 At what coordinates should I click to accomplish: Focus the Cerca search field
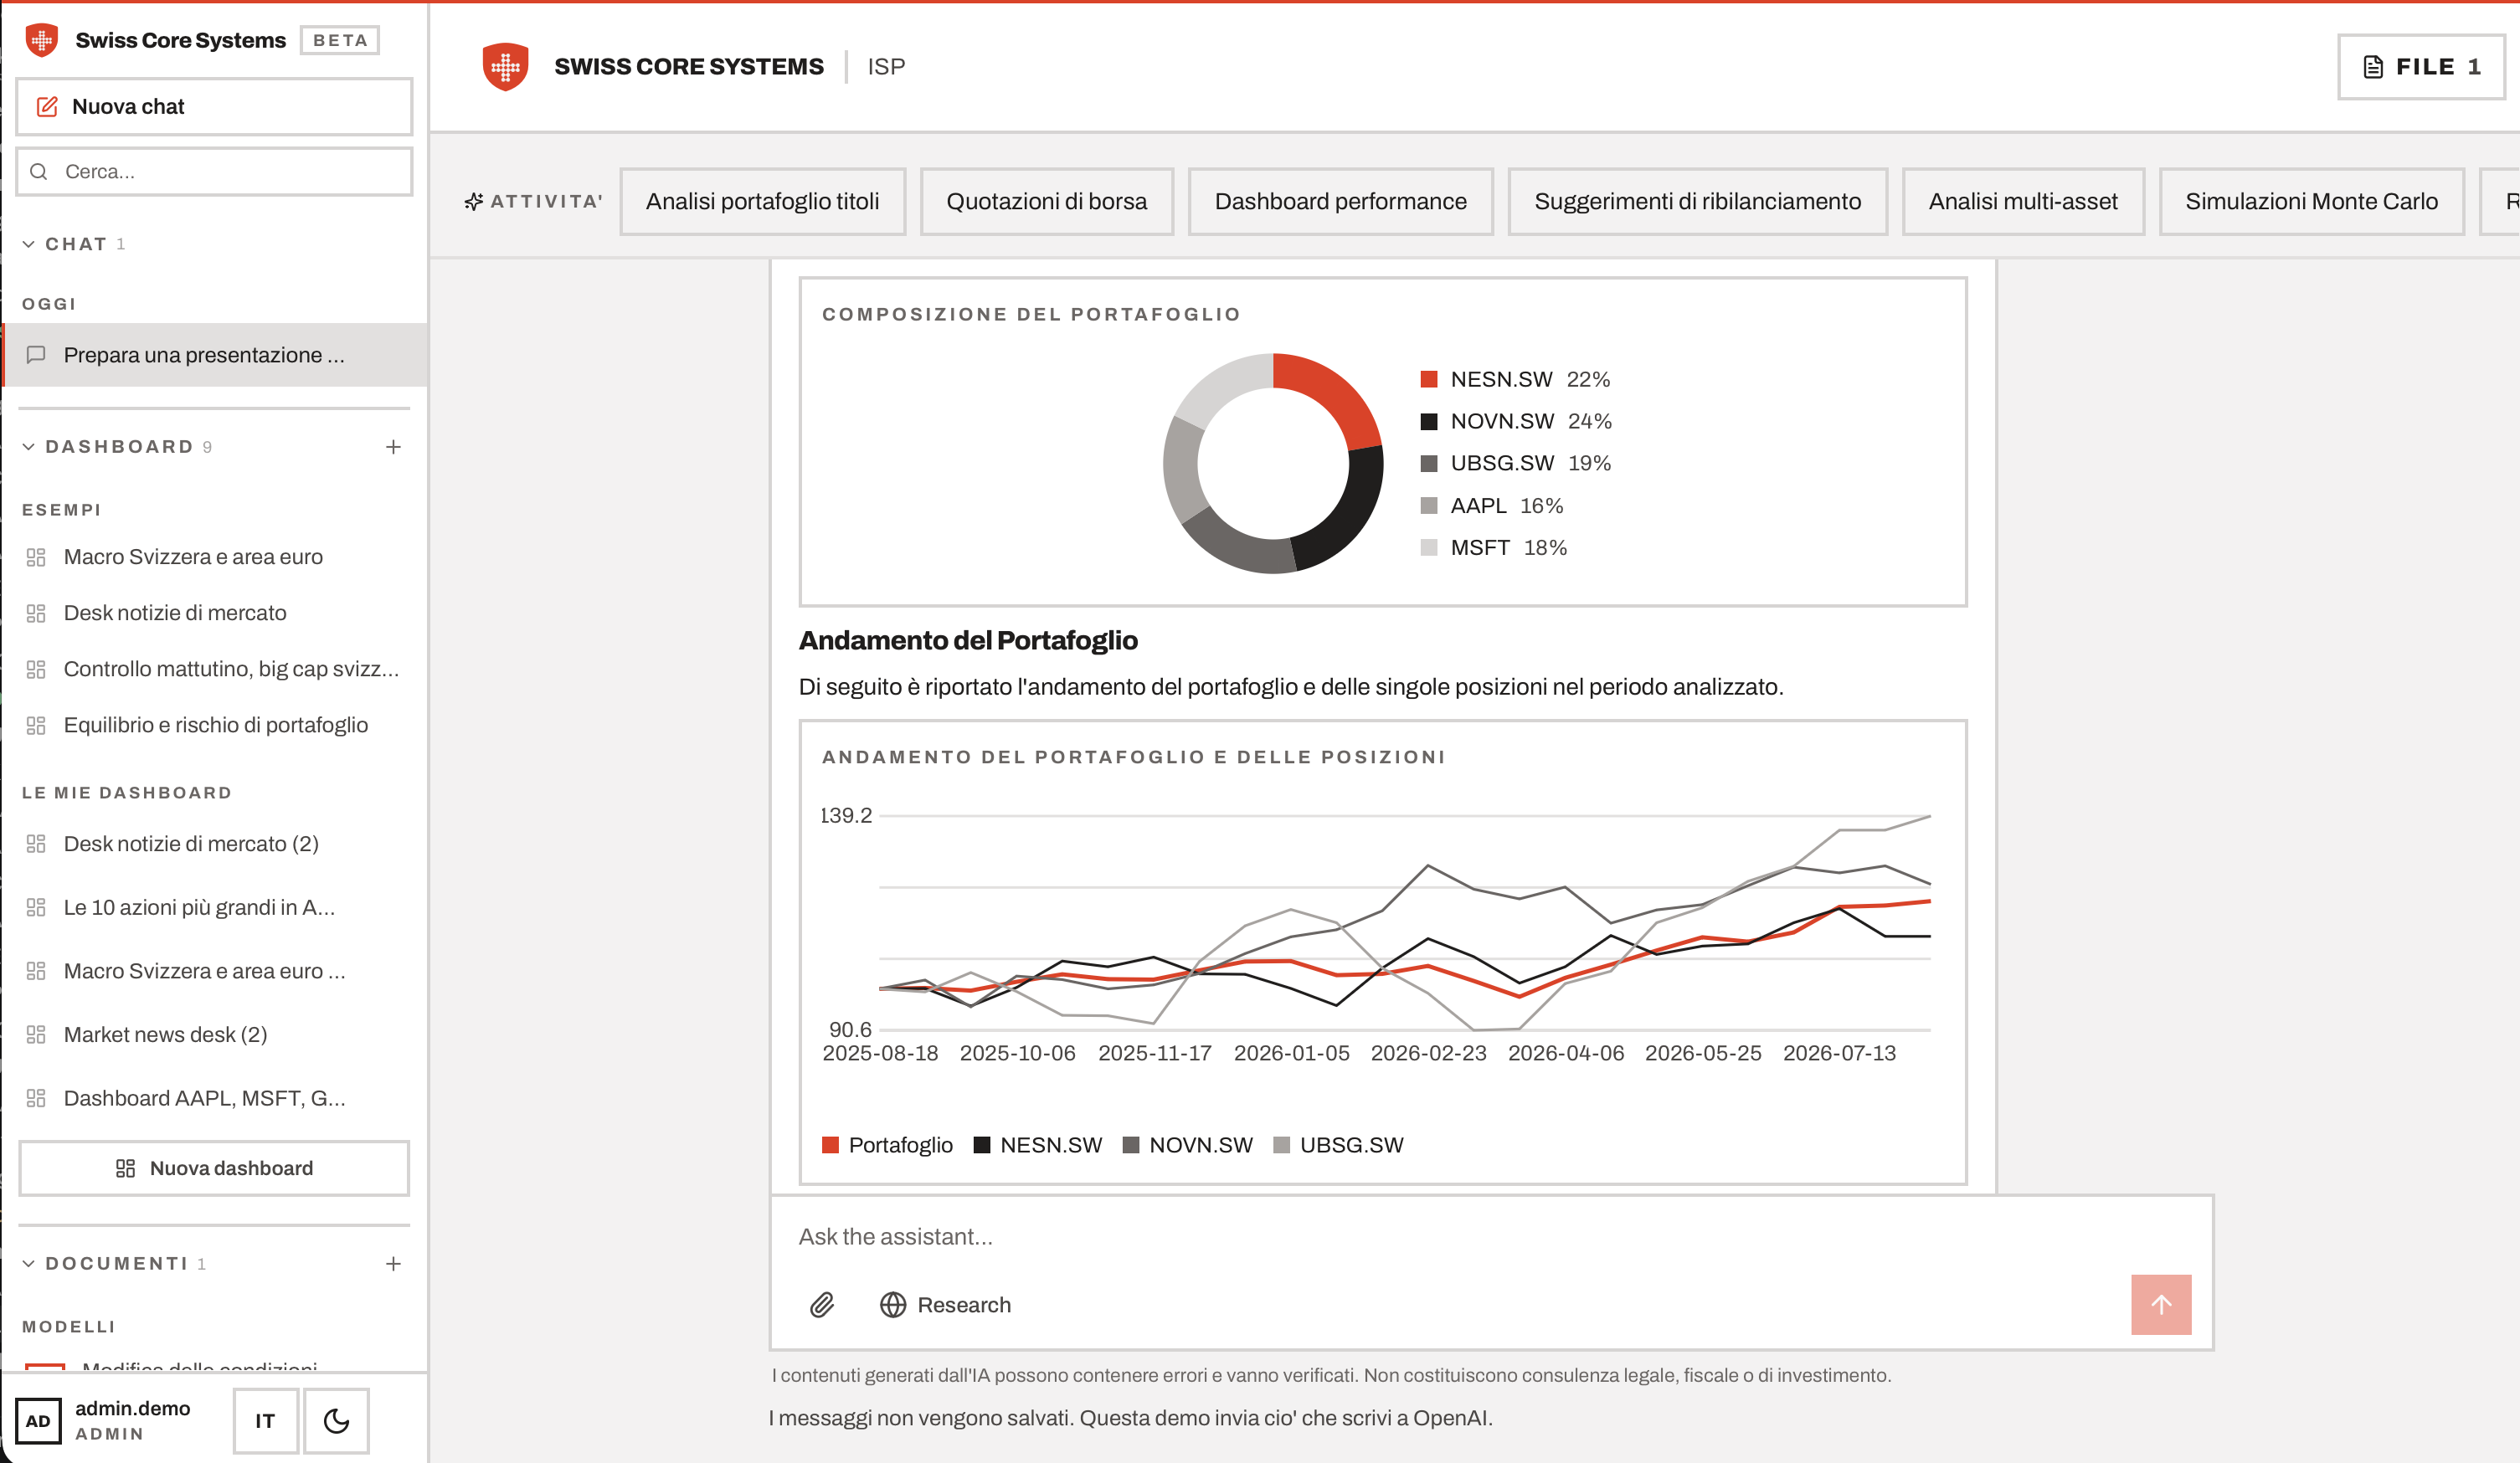pos(214,171)
